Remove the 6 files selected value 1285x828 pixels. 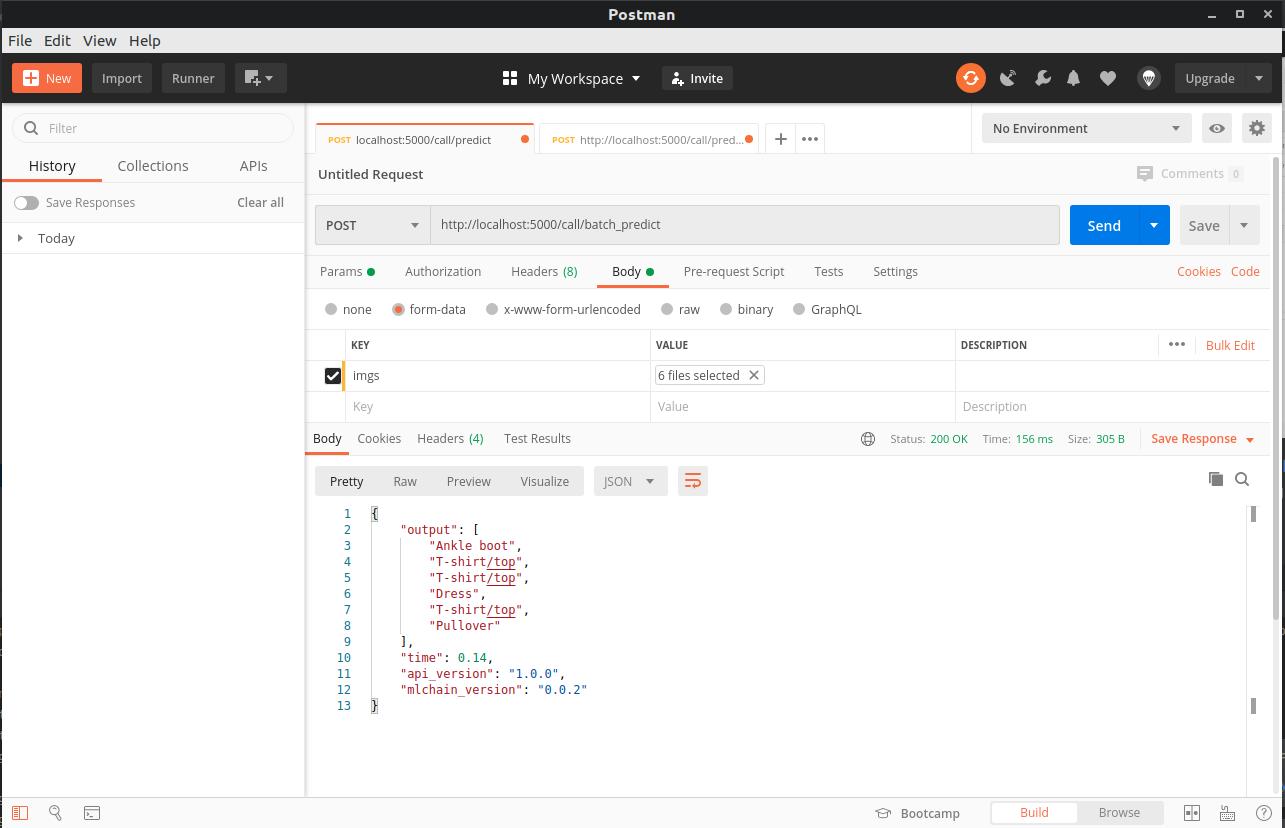(x=754, y=375)
